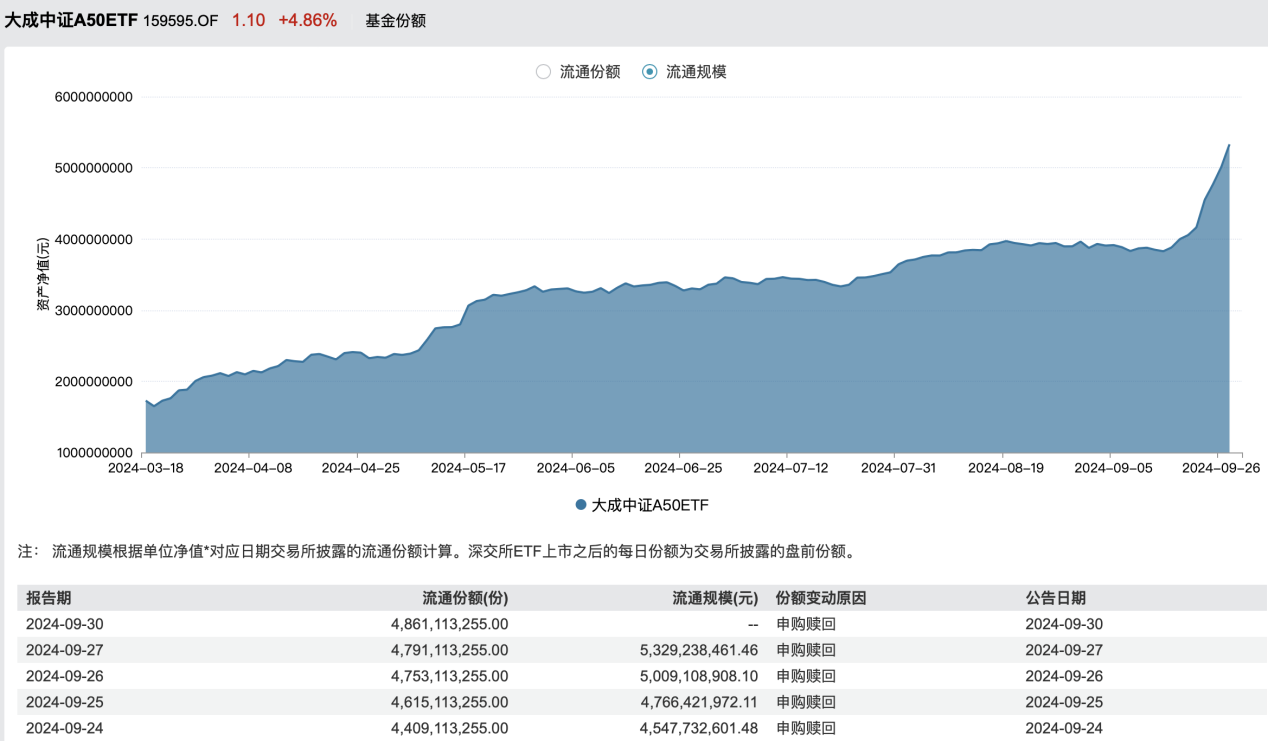Click scale value 5,329,238,461.46
This screenshot has width=1268, height=741.
coord(699,650)
